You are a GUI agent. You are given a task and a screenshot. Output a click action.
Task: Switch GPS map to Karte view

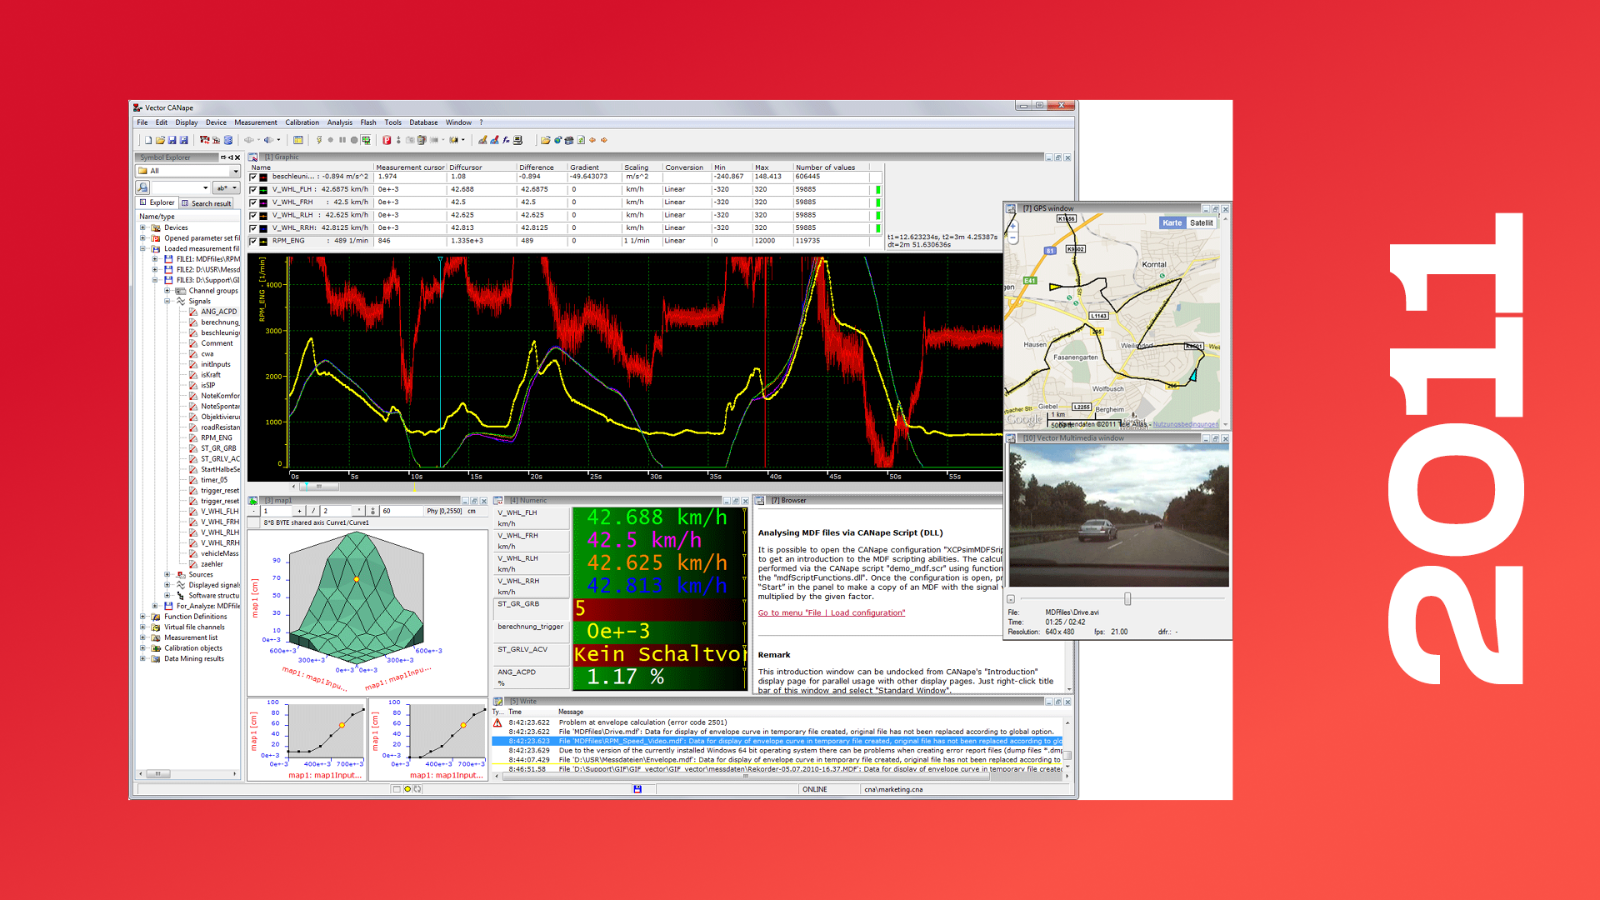point(1172,223)
